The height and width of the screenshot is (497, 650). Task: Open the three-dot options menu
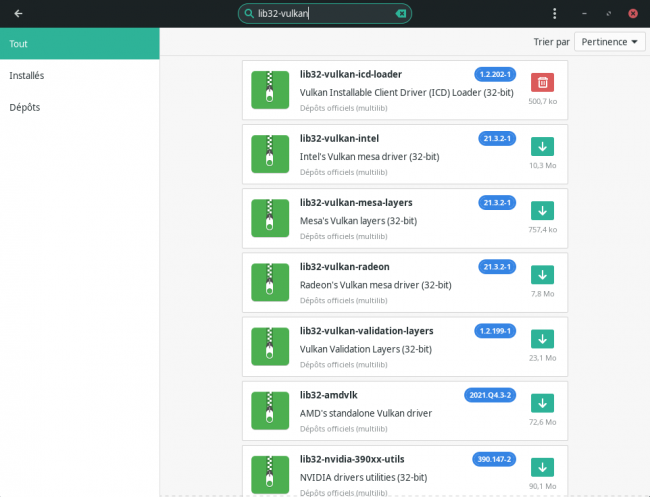[554, 14]
